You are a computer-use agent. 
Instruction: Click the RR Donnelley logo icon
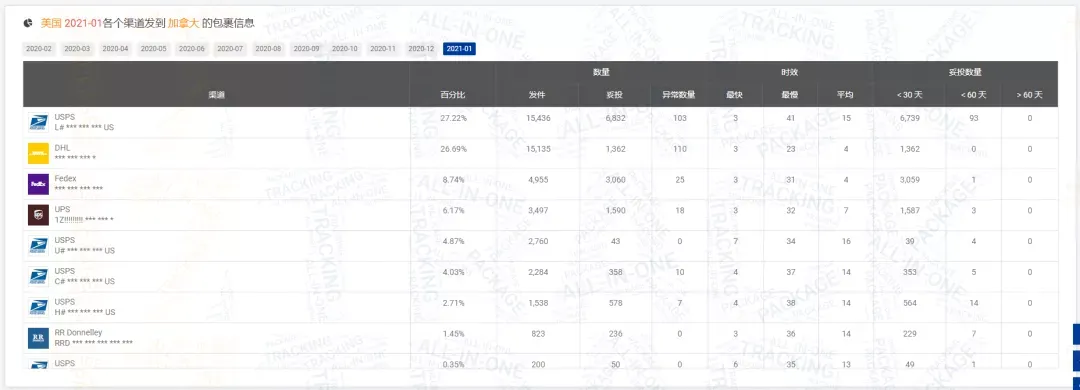point(39,338)
